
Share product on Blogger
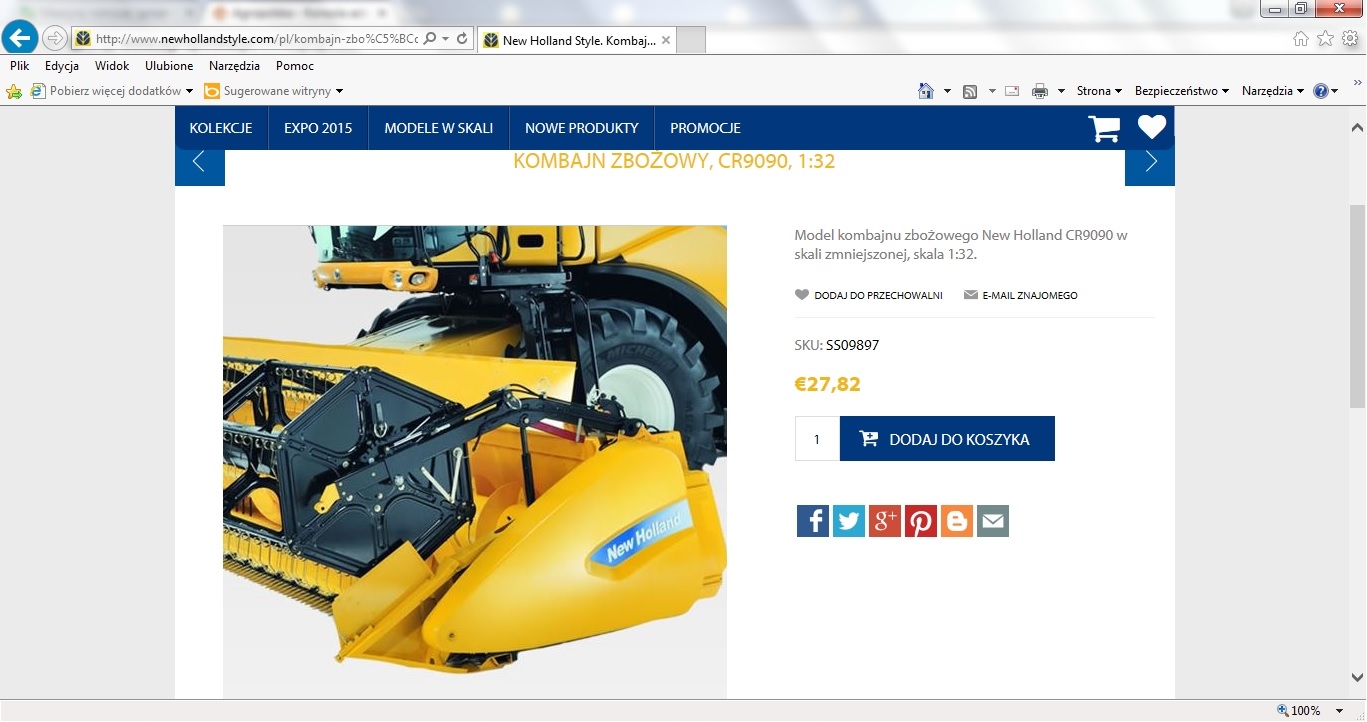957,521
